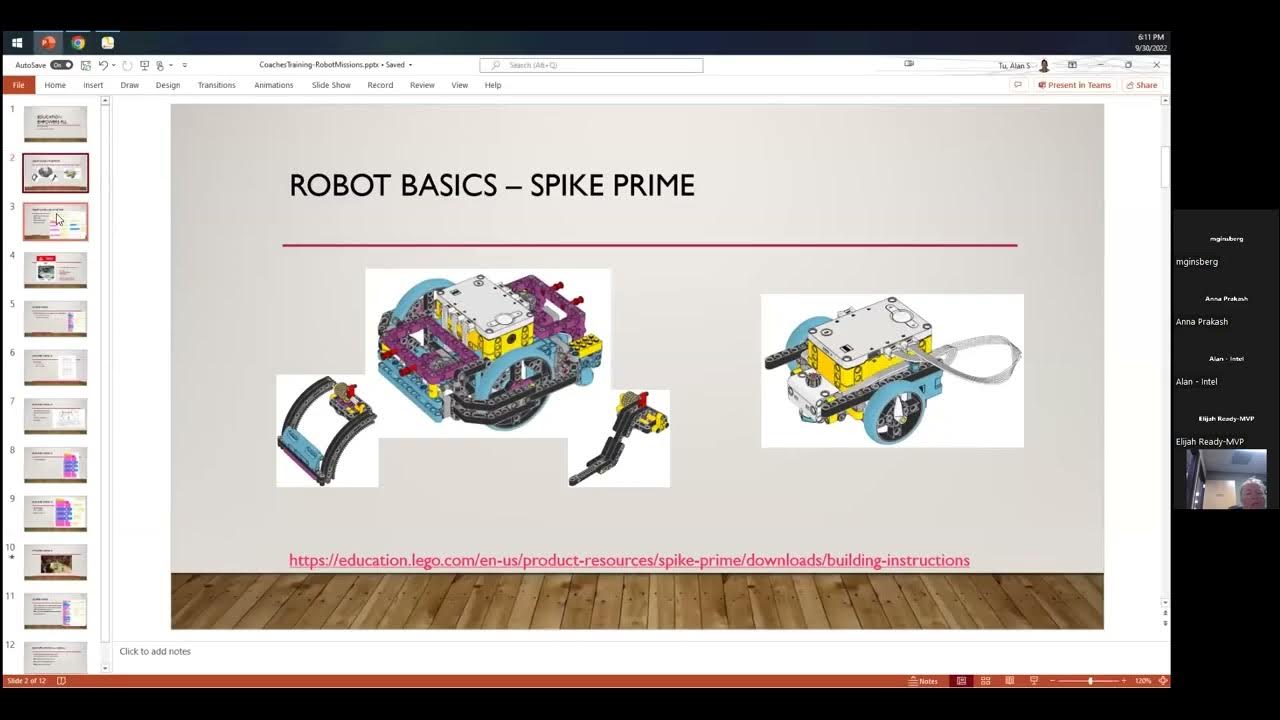The image size is (1280, 720).
Task: Select slide 1 thumbnail
Action: point(55,124)
